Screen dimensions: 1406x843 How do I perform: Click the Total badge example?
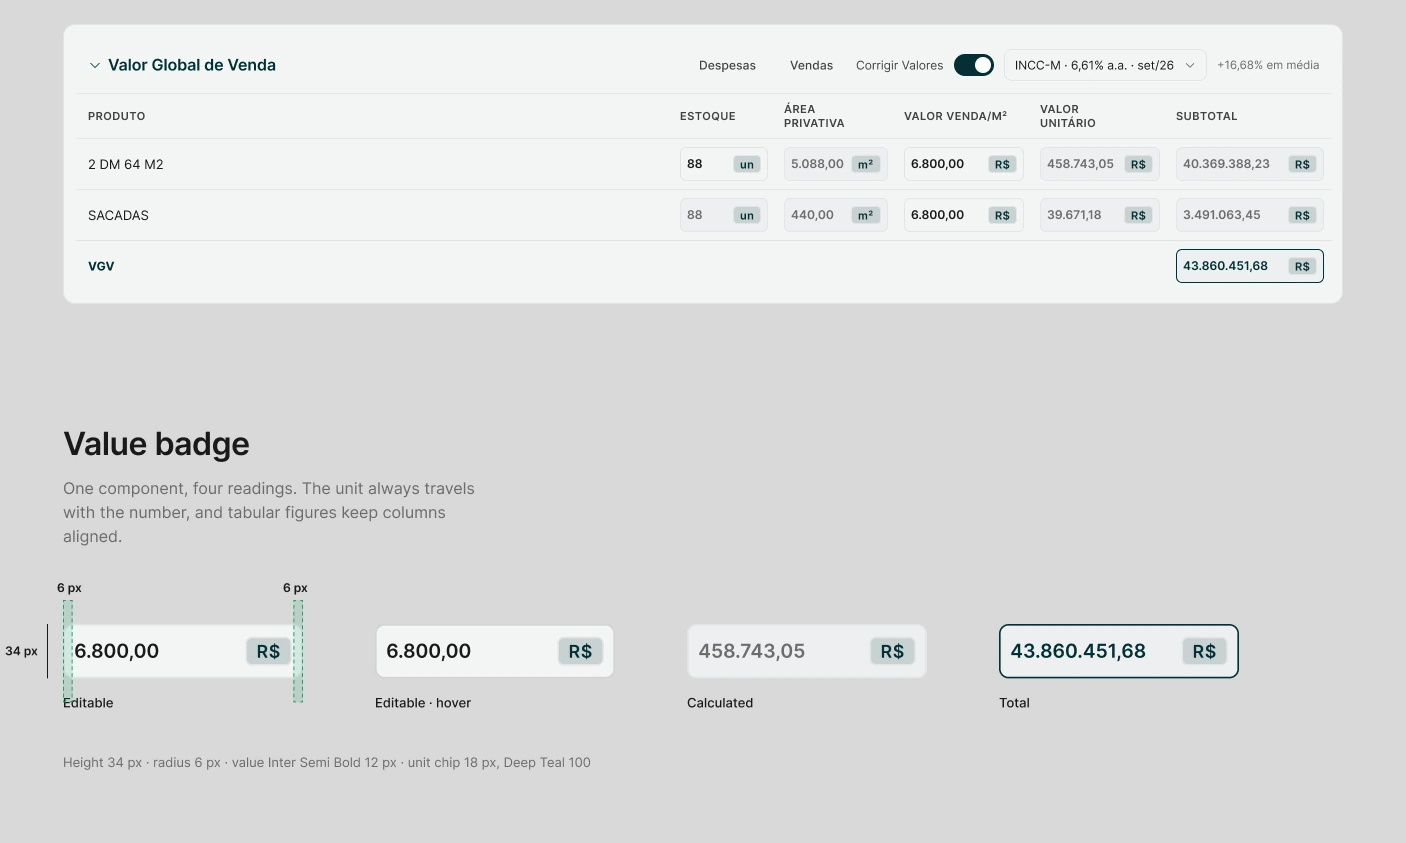1119,651
